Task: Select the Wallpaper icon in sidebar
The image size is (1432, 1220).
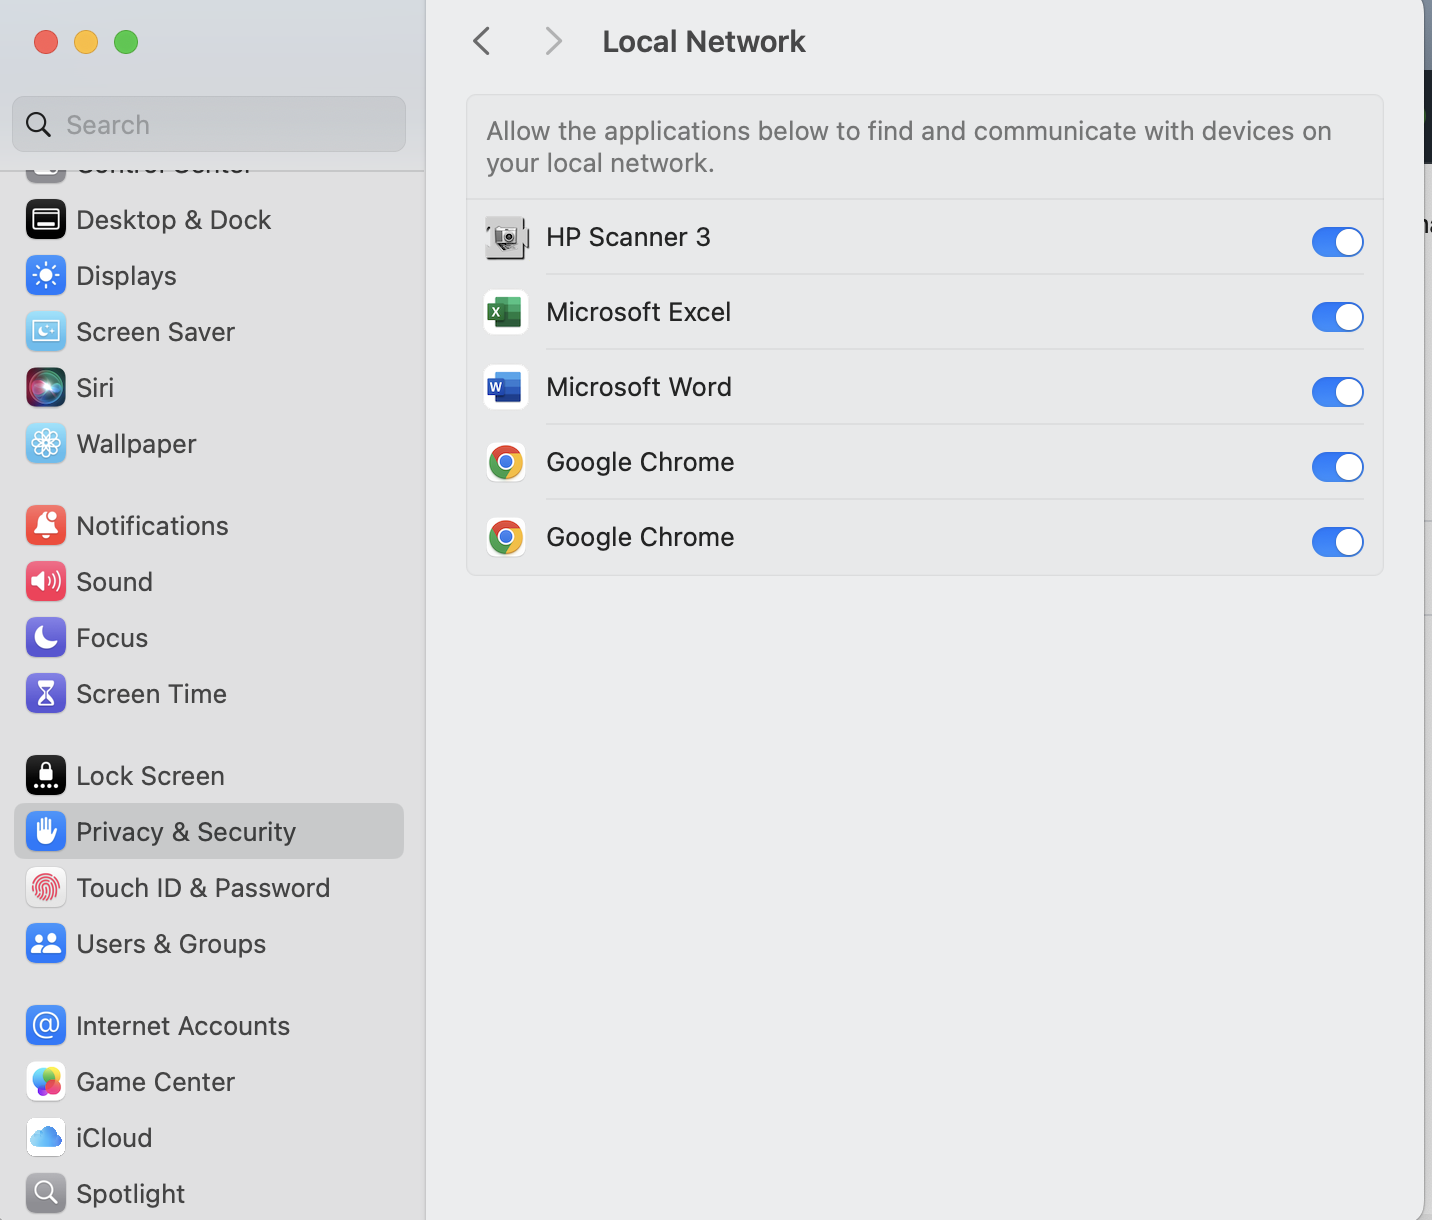Action: (x=46, y=444)
